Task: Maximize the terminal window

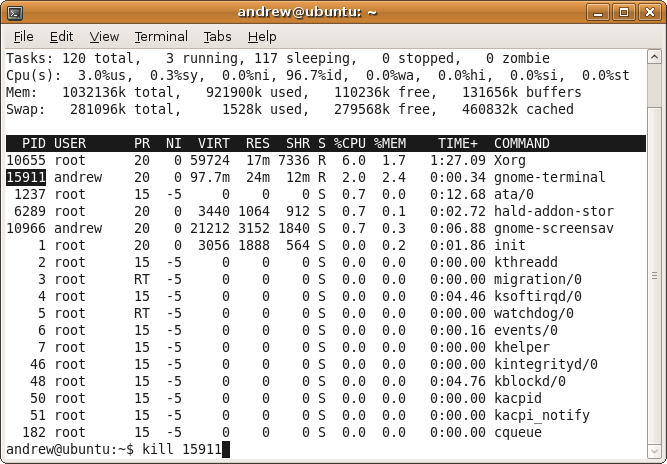Action: (624, 12)
